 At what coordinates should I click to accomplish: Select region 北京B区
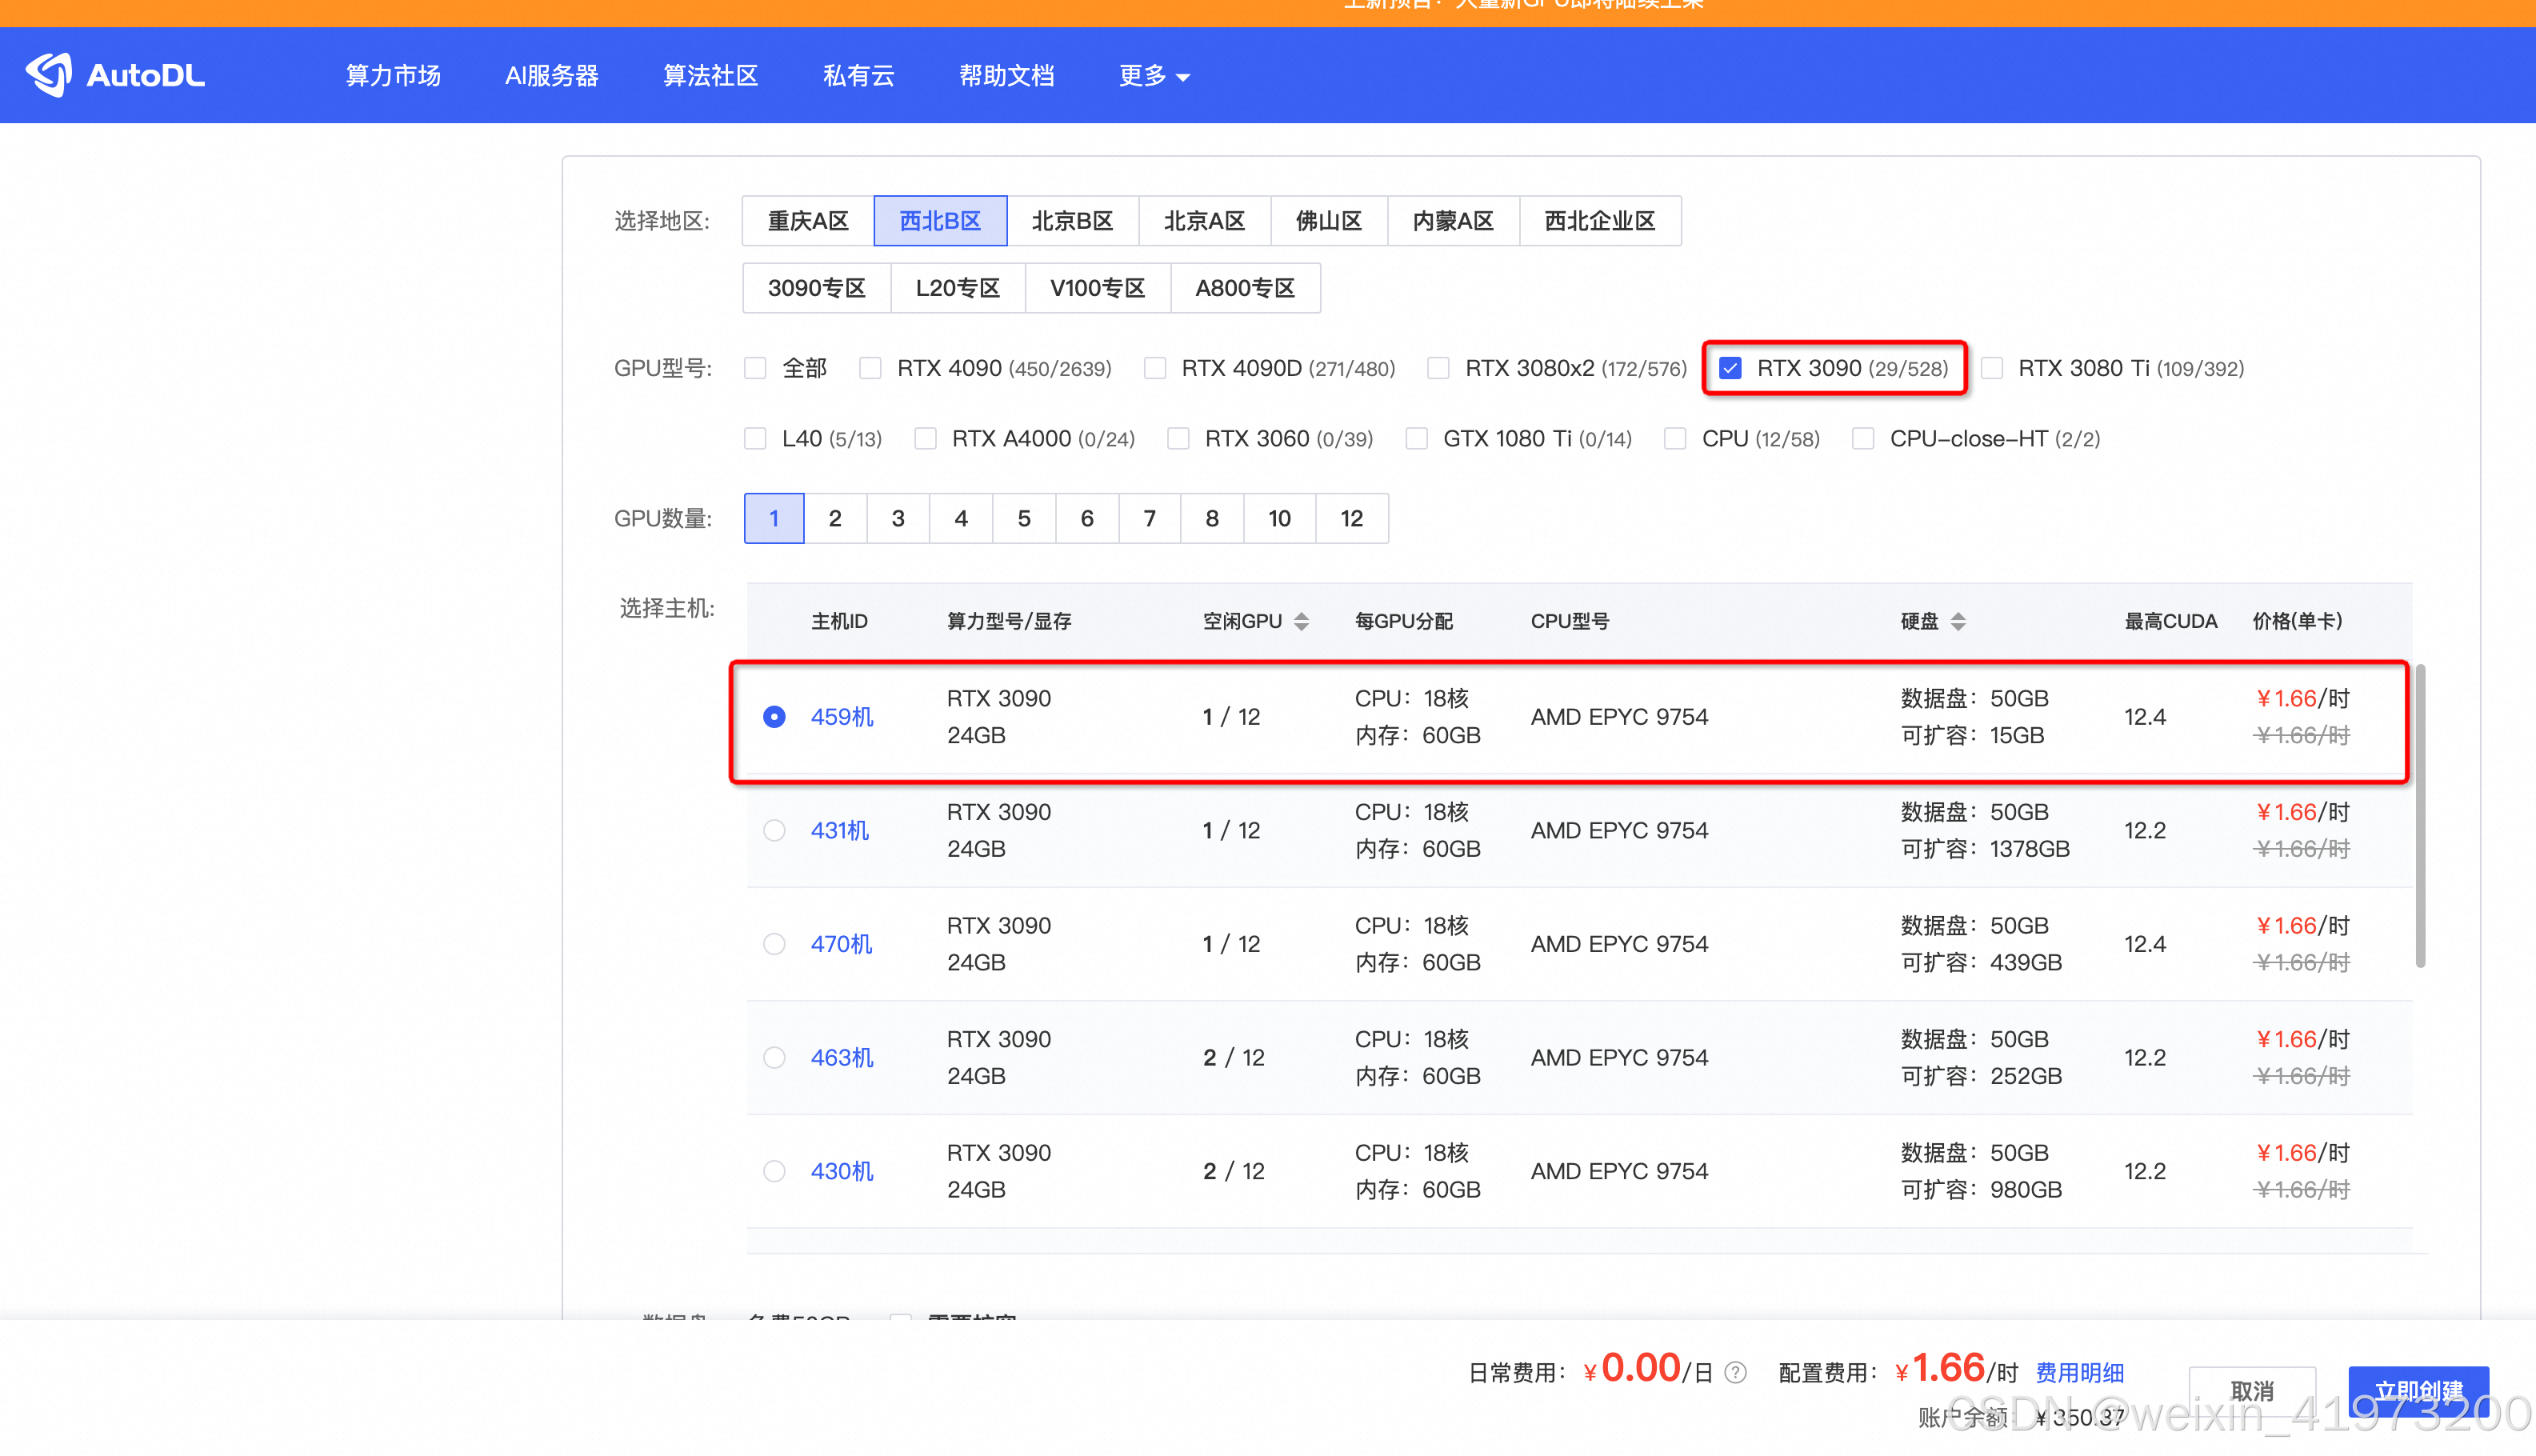[1072, 221]
